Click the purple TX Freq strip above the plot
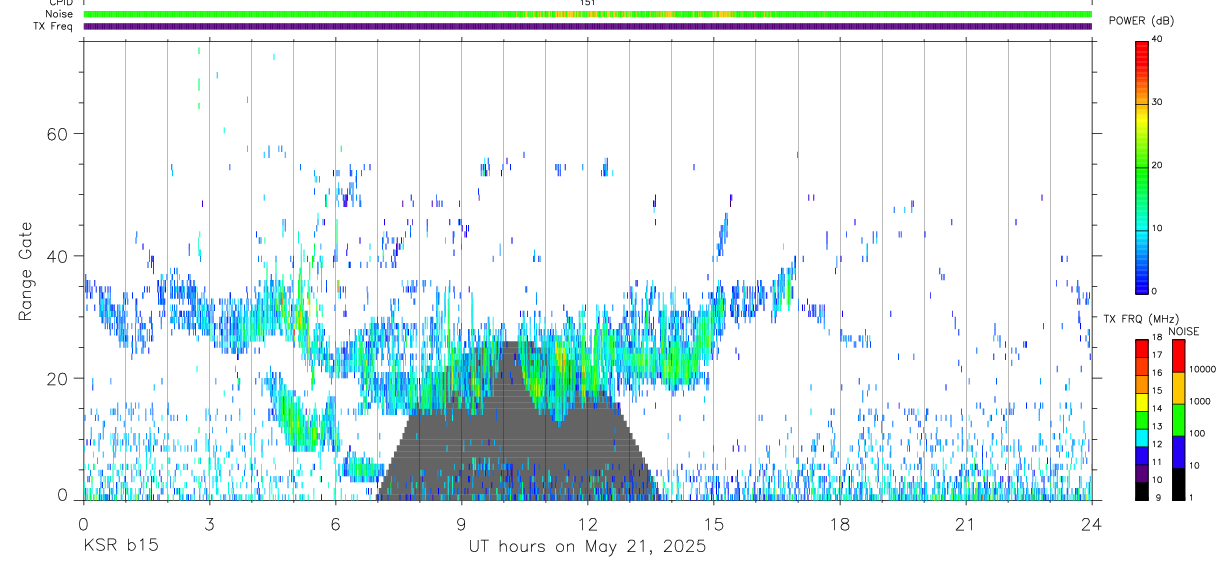Image resolution: width=1228 pixels, height=567 pixels. tap(587, 26)
